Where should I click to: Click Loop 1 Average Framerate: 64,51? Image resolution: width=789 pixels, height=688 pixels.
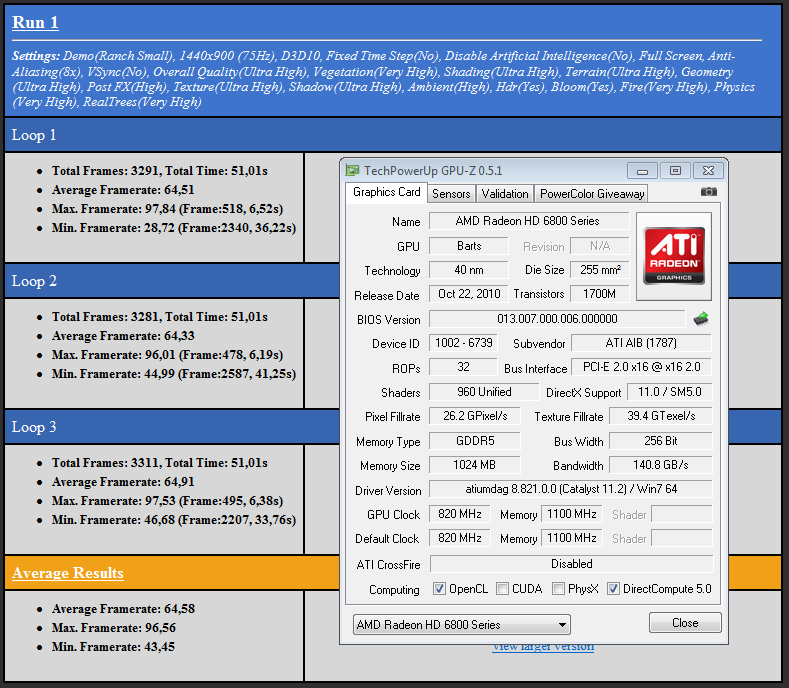click(123, 190)
